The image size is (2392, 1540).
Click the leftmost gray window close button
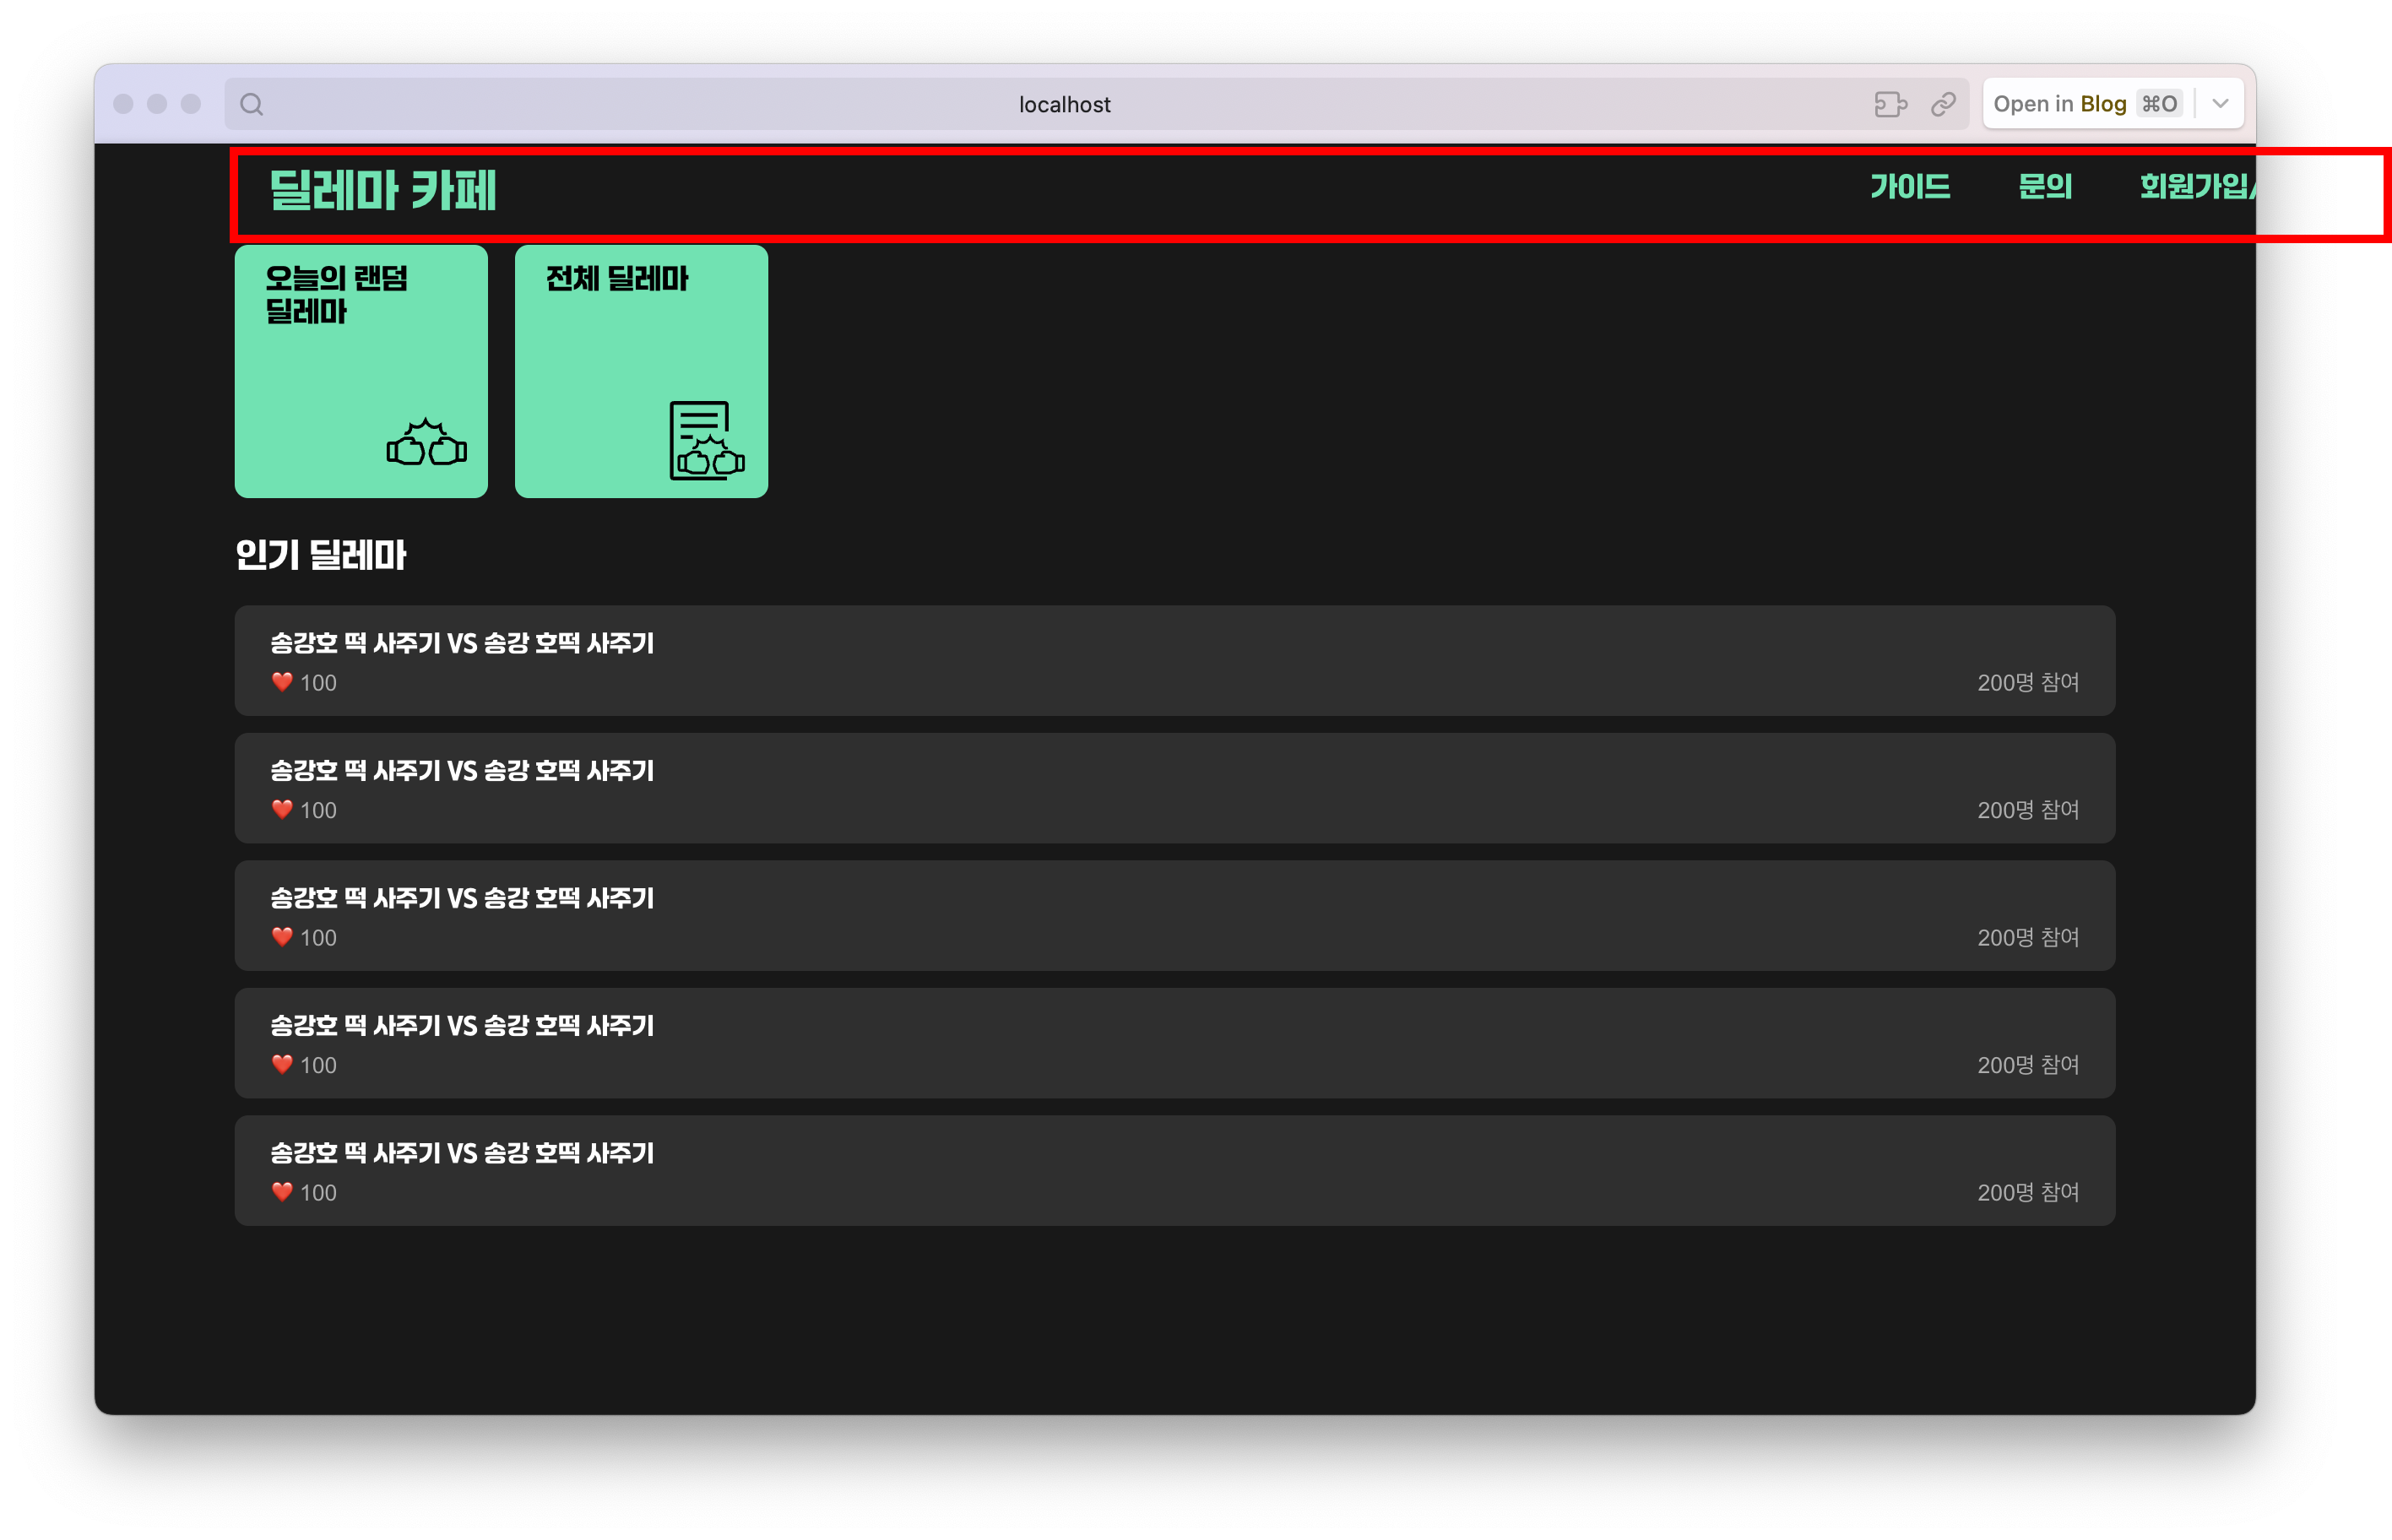pyautogui.click(x=124, y=104)
